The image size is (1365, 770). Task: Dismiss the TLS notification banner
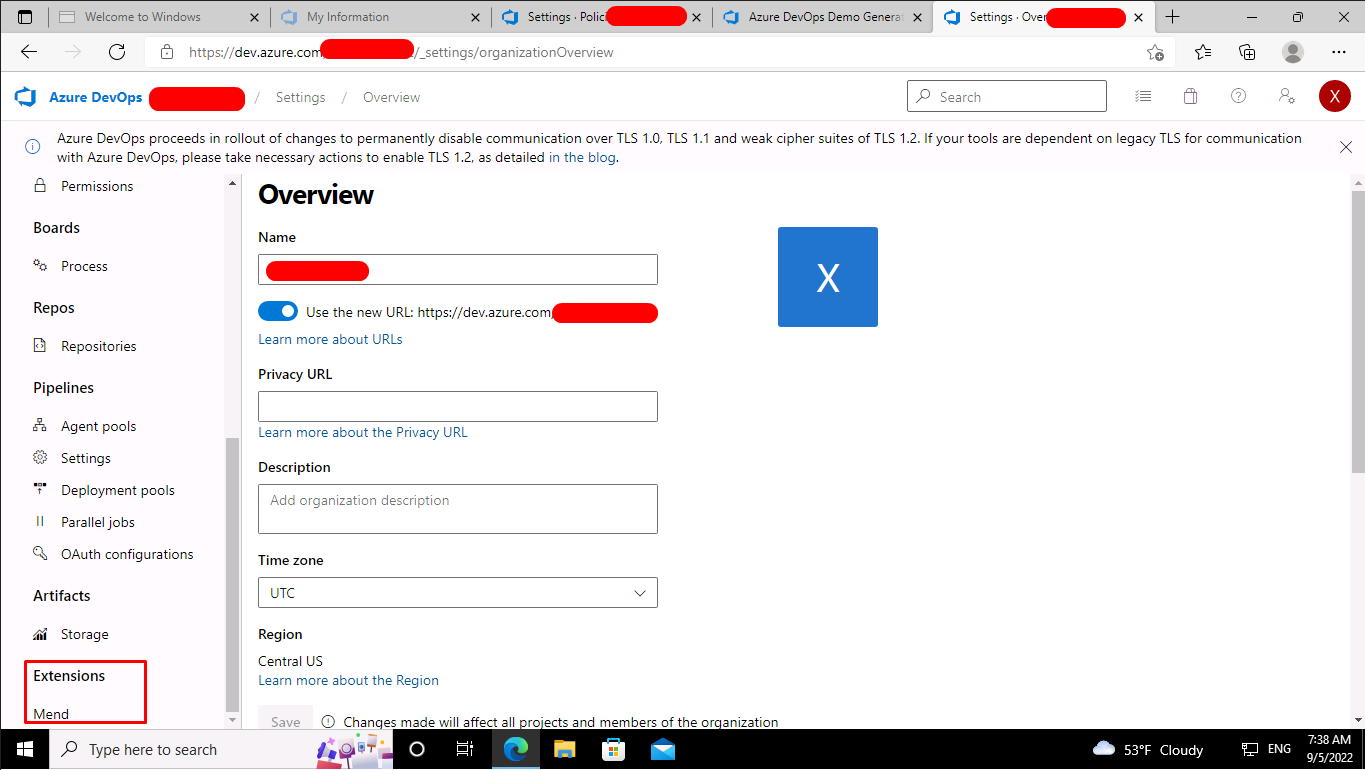1345,147
